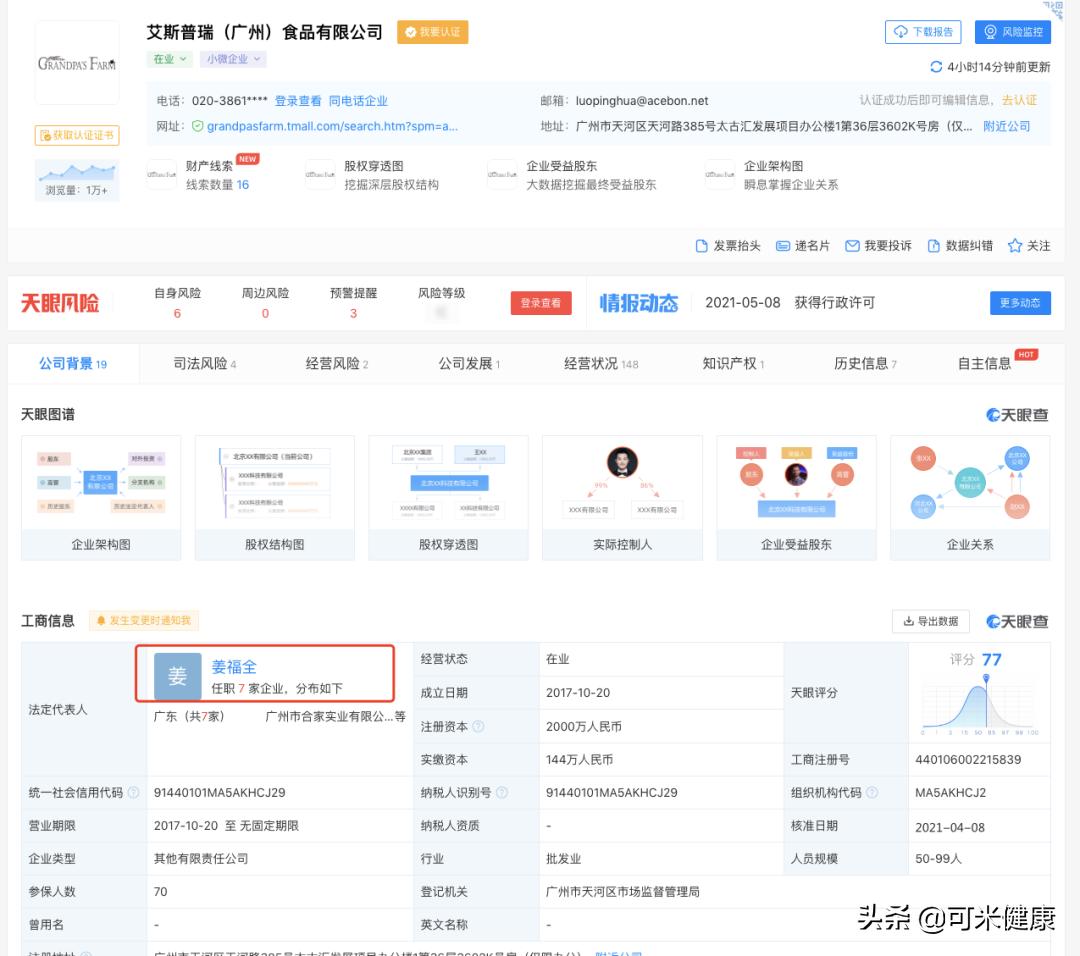The image size is (1080, 956).
Task: Click the 递名片 business card icon
Action: click(783, 245)
